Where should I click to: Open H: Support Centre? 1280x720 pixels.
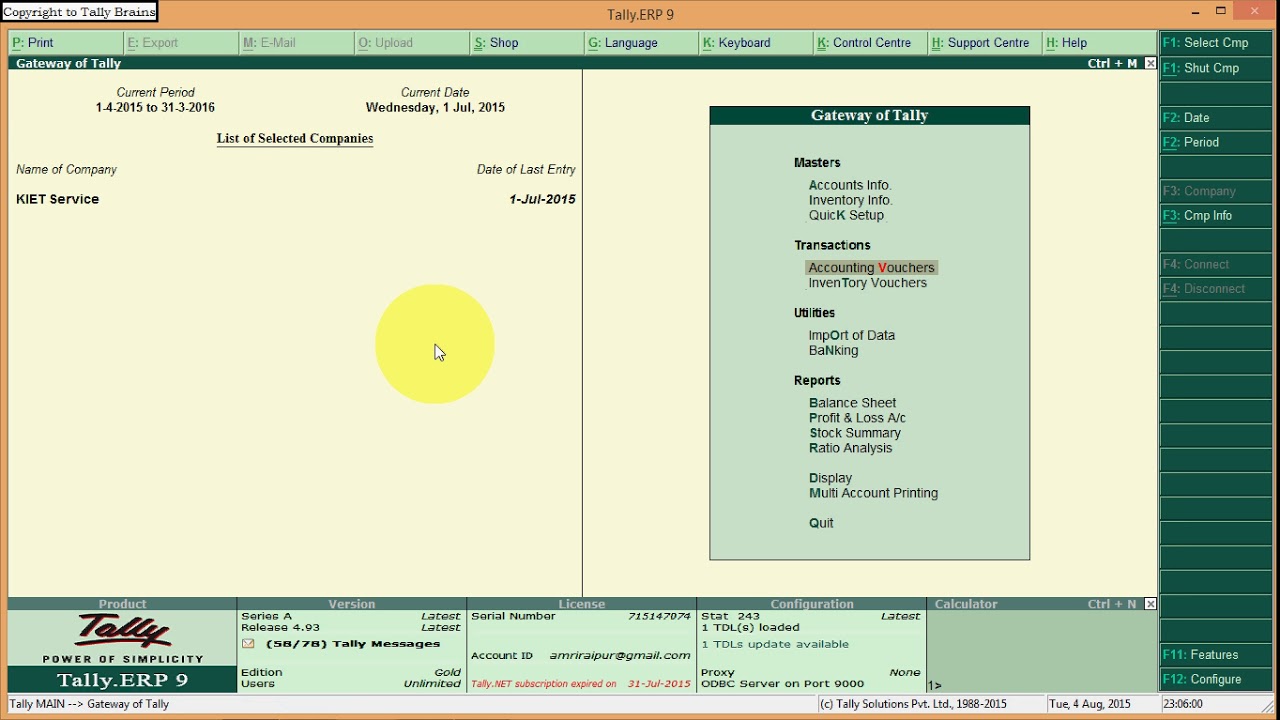986,43
